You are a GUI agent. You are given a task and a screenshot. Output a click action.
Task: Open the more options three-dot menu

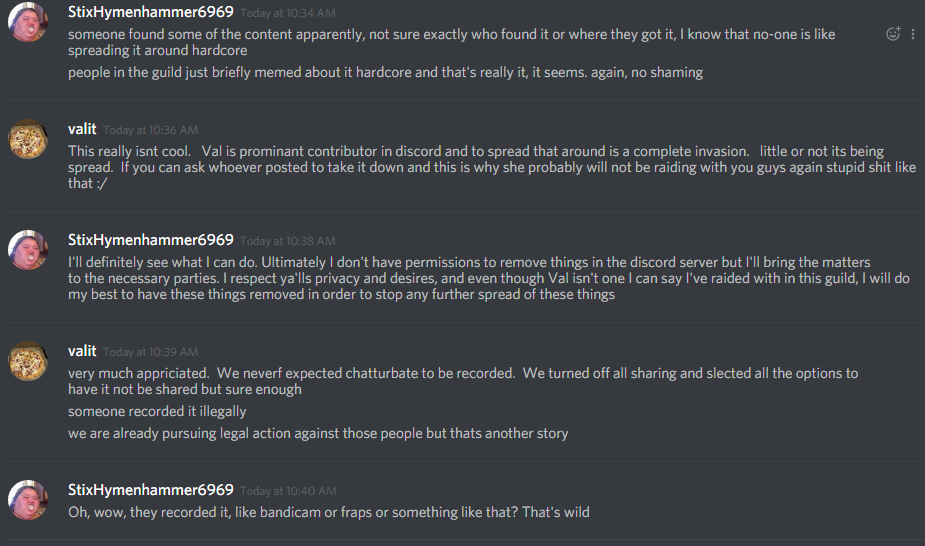click(913, 34)
